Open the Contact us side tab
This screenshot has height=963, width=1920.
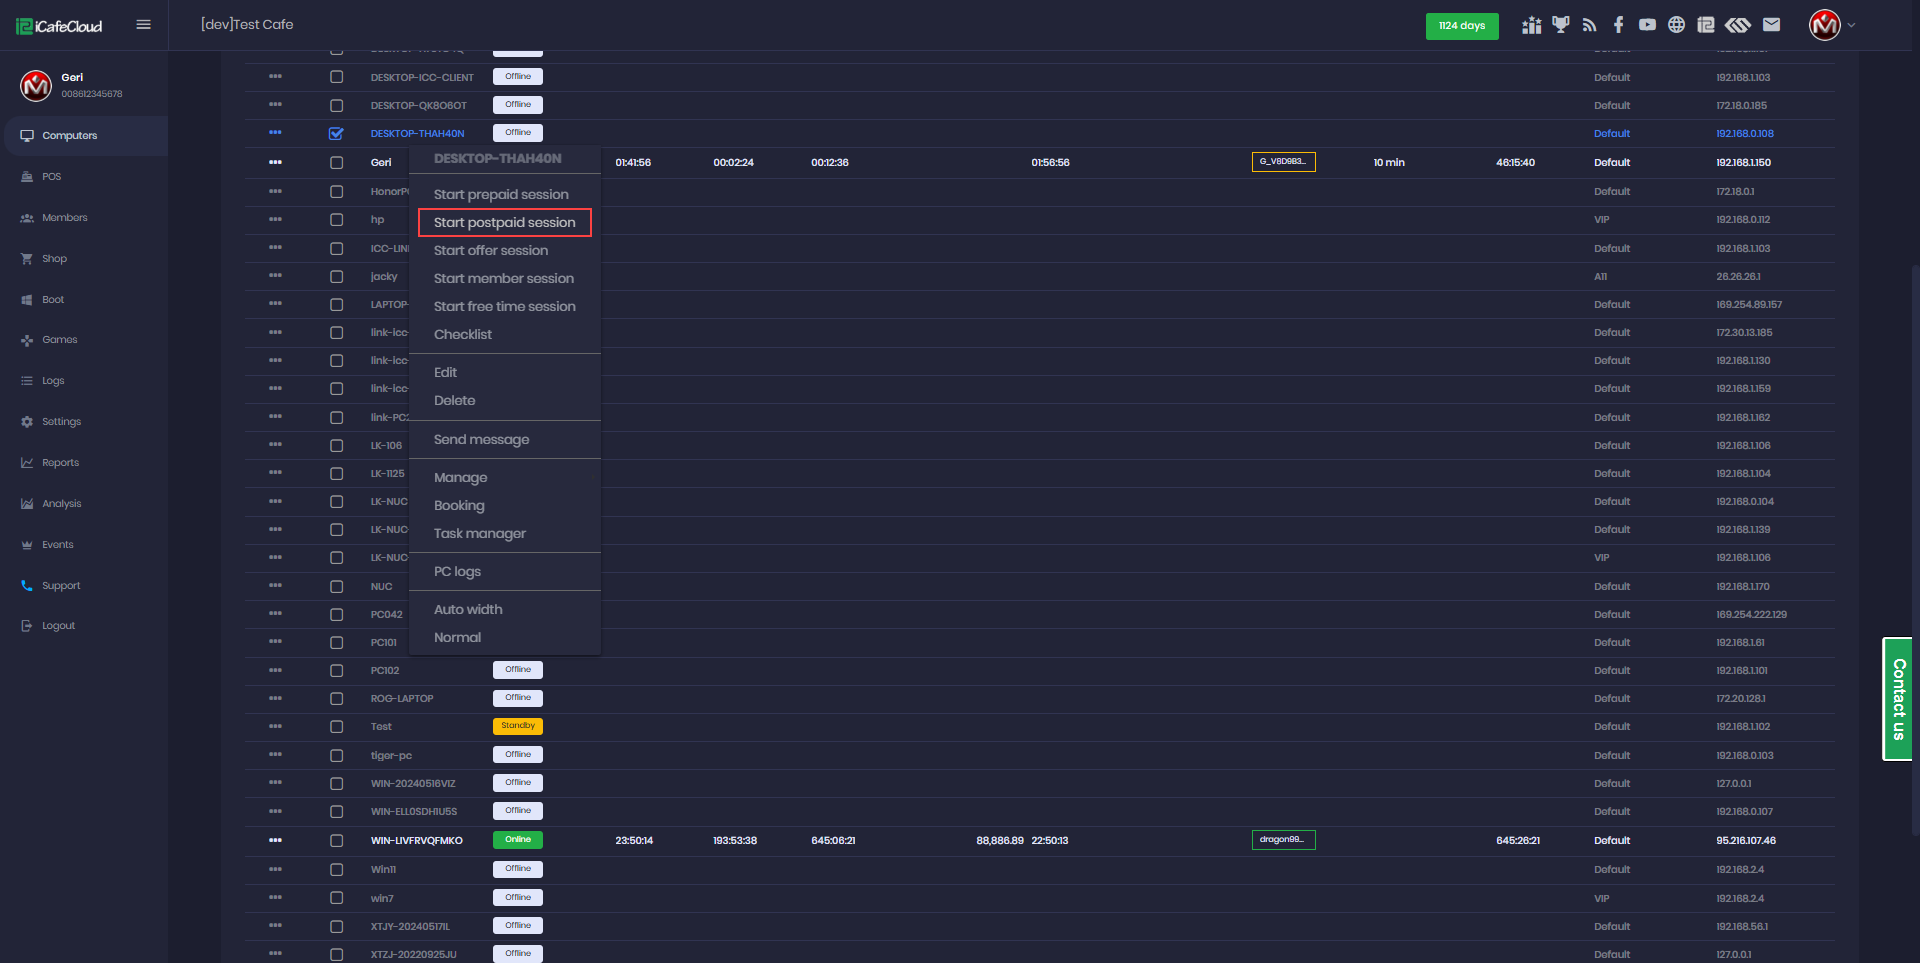pos(1897,699)
